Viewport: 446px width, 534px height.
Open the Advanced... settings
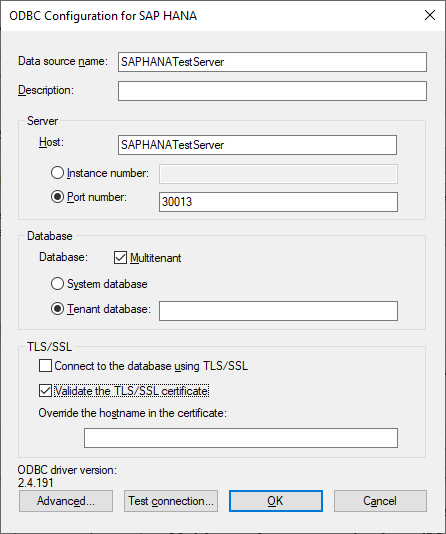66,501
